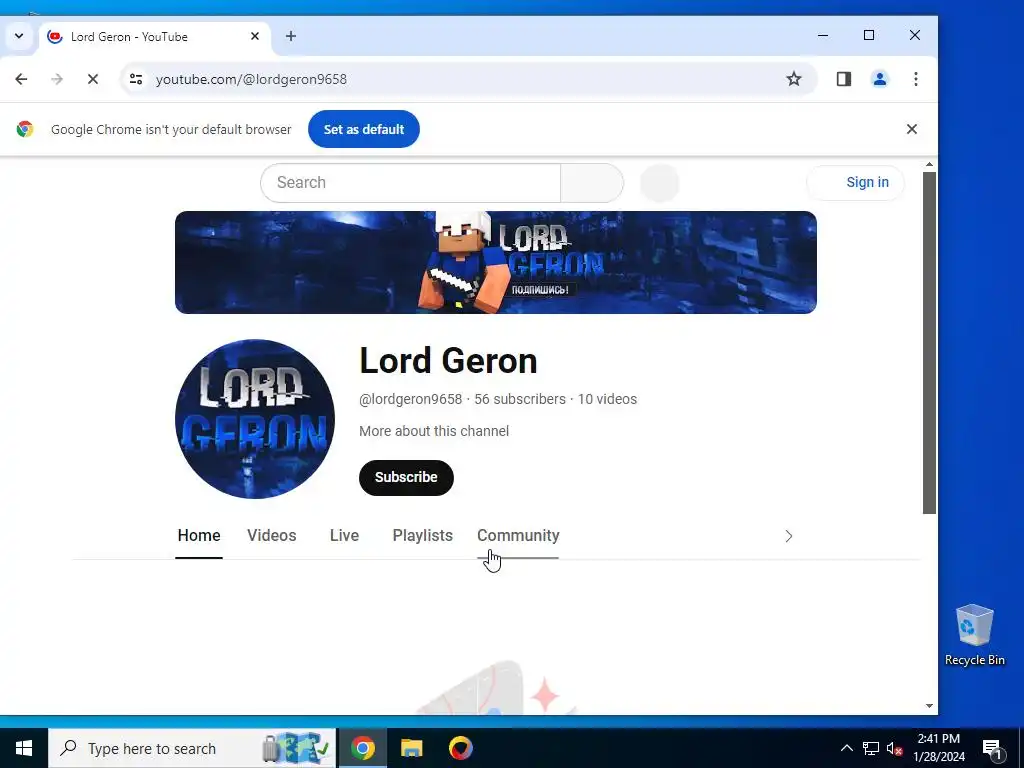Subscribe to Lord Geron channel
The image size is (1024, 768).
(x=406, y=477)
